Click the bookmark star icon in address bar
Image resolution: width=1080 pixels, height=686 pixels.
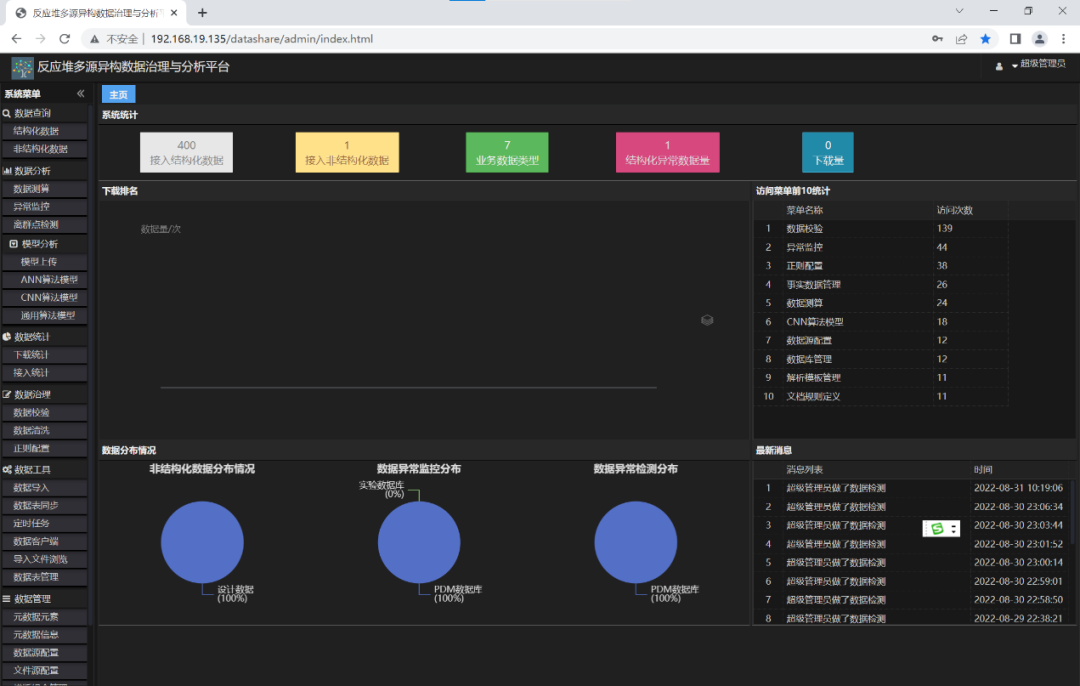click(x=986, y=39)
